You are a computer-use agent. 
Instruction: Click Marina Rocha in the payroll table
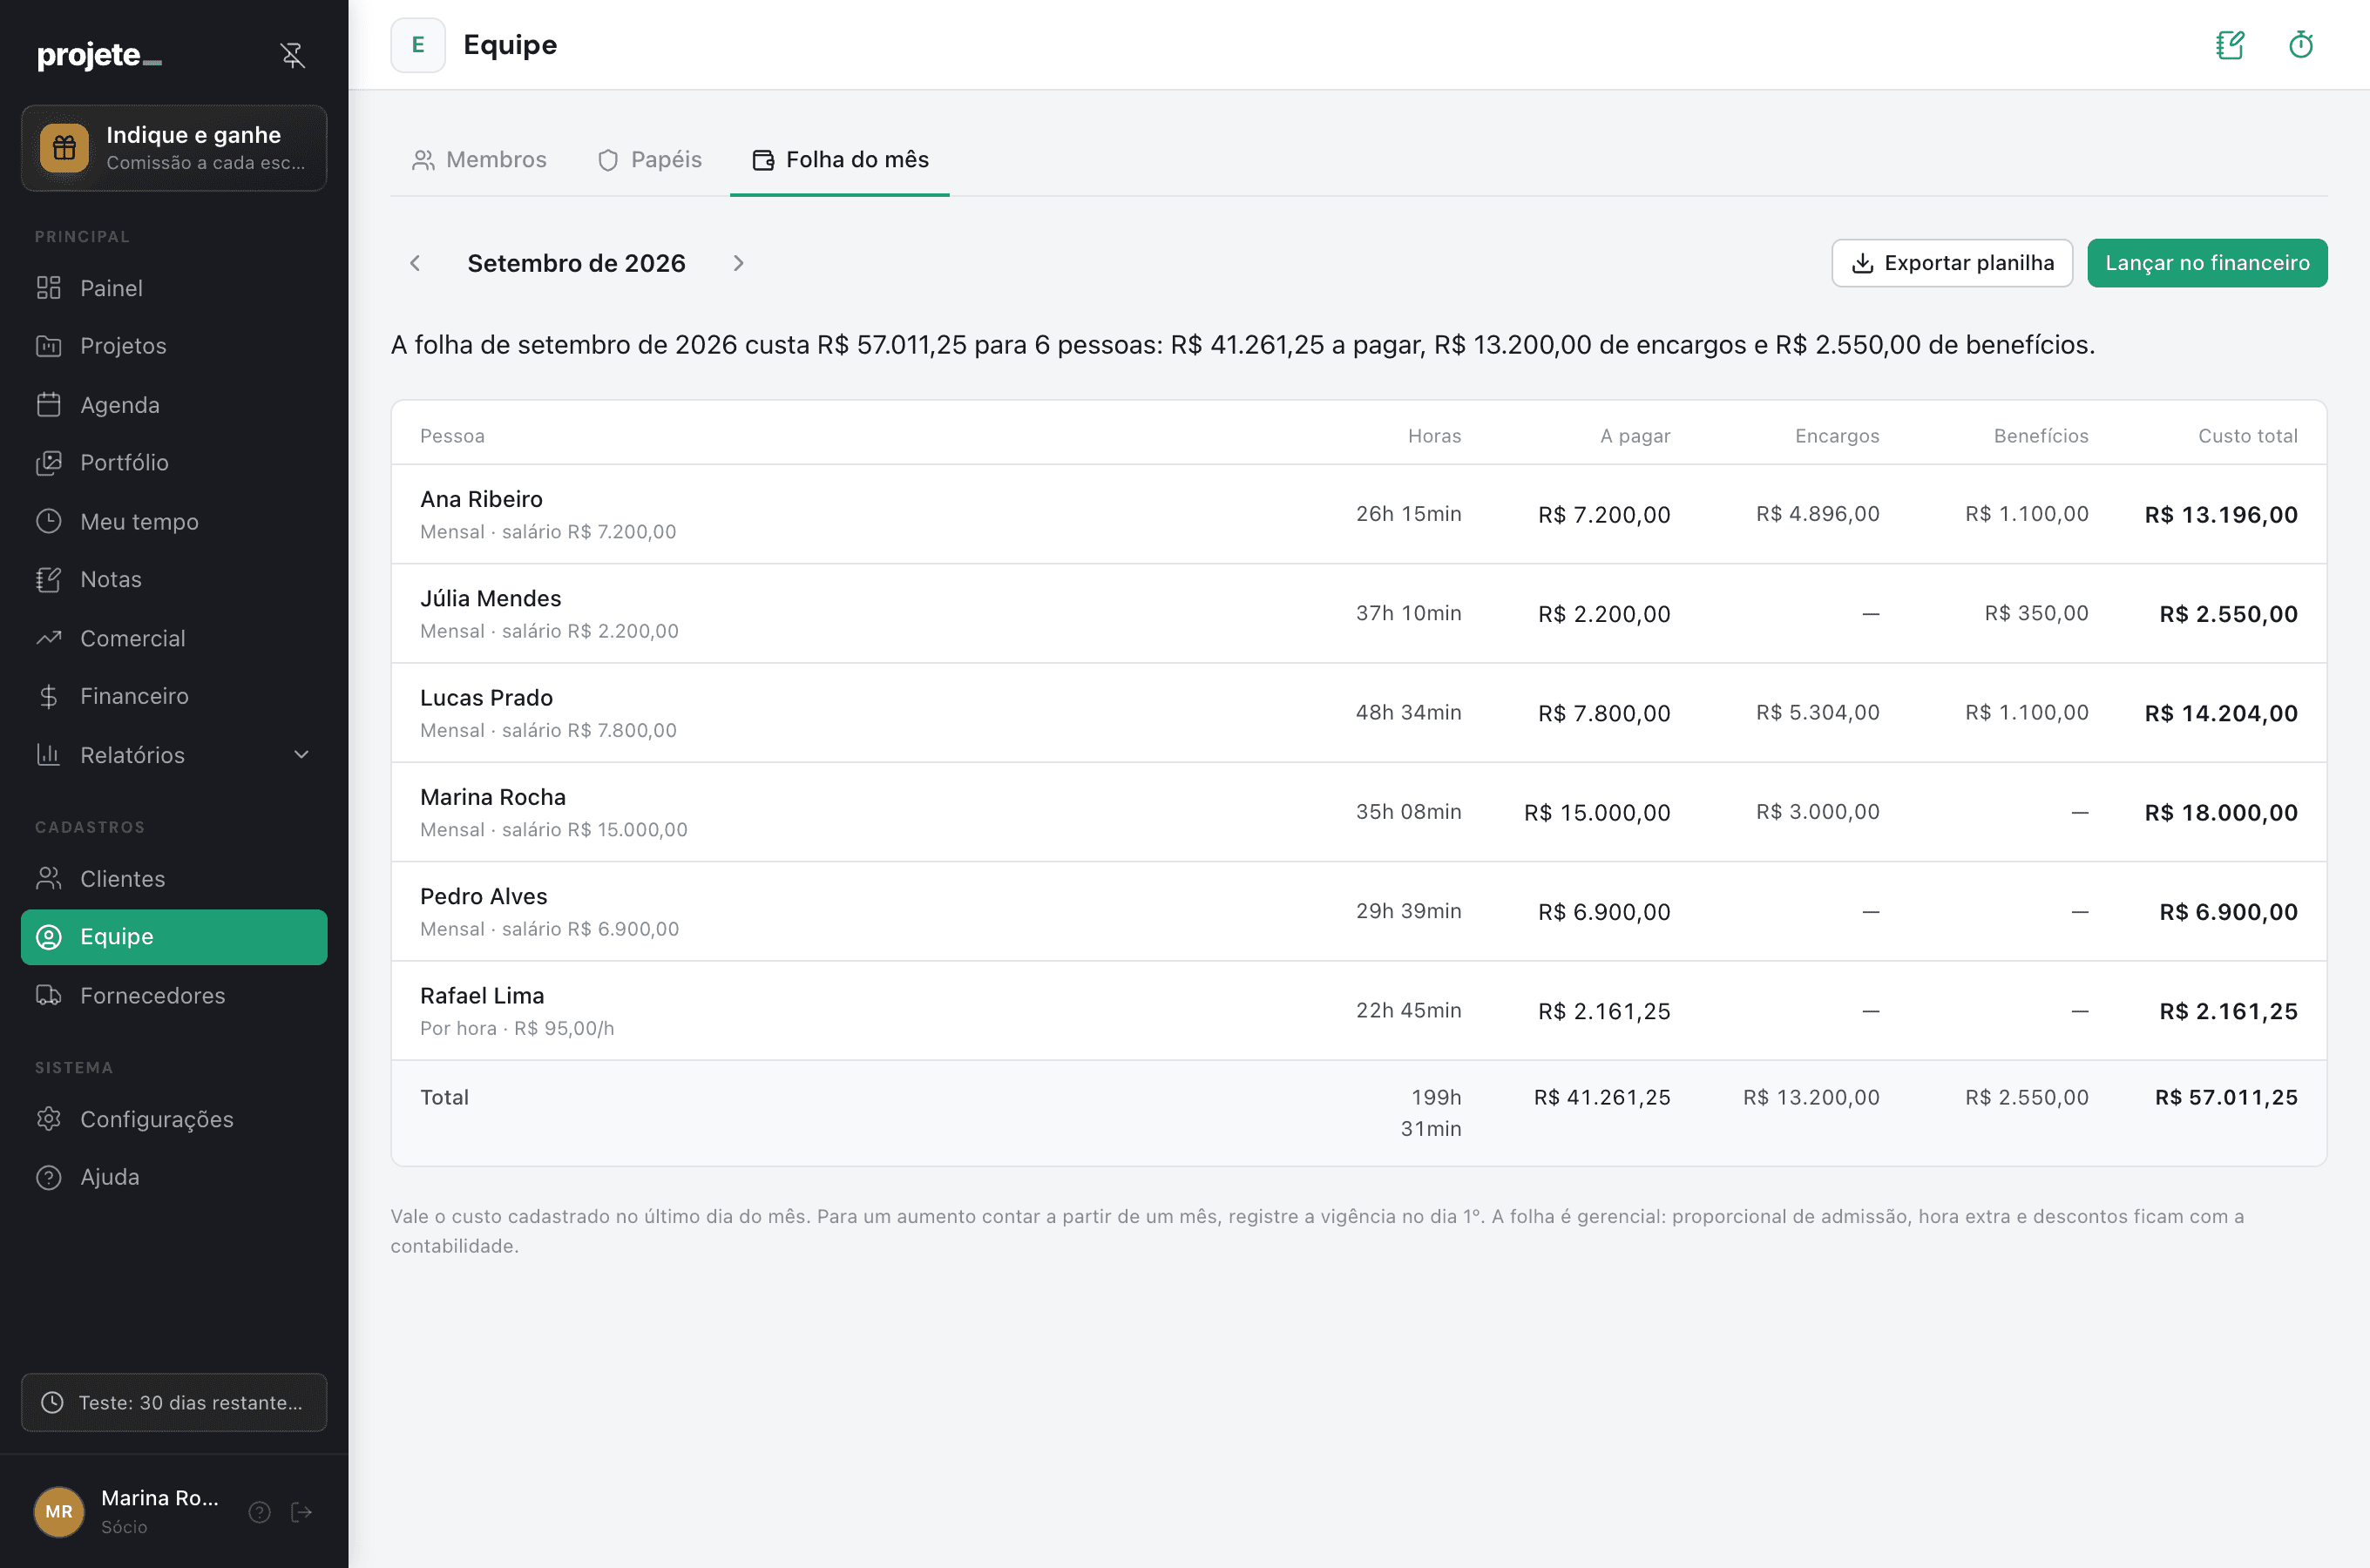493,797
